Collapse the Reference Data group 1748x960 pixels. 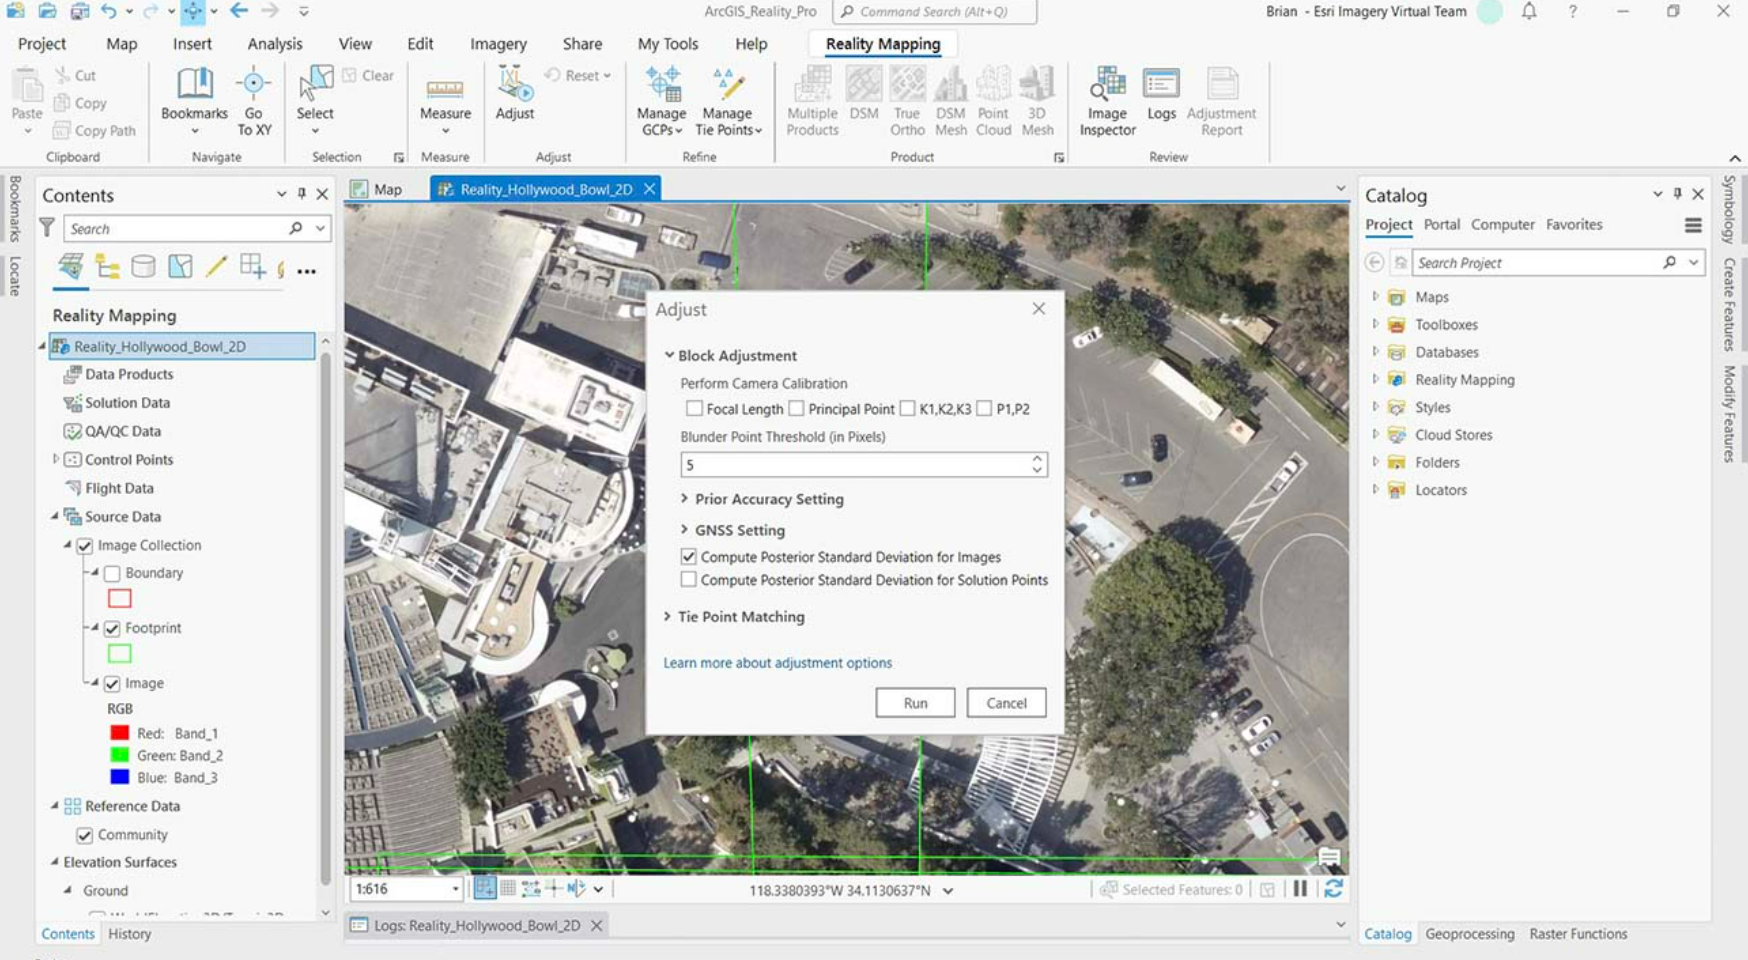(55, 805)
